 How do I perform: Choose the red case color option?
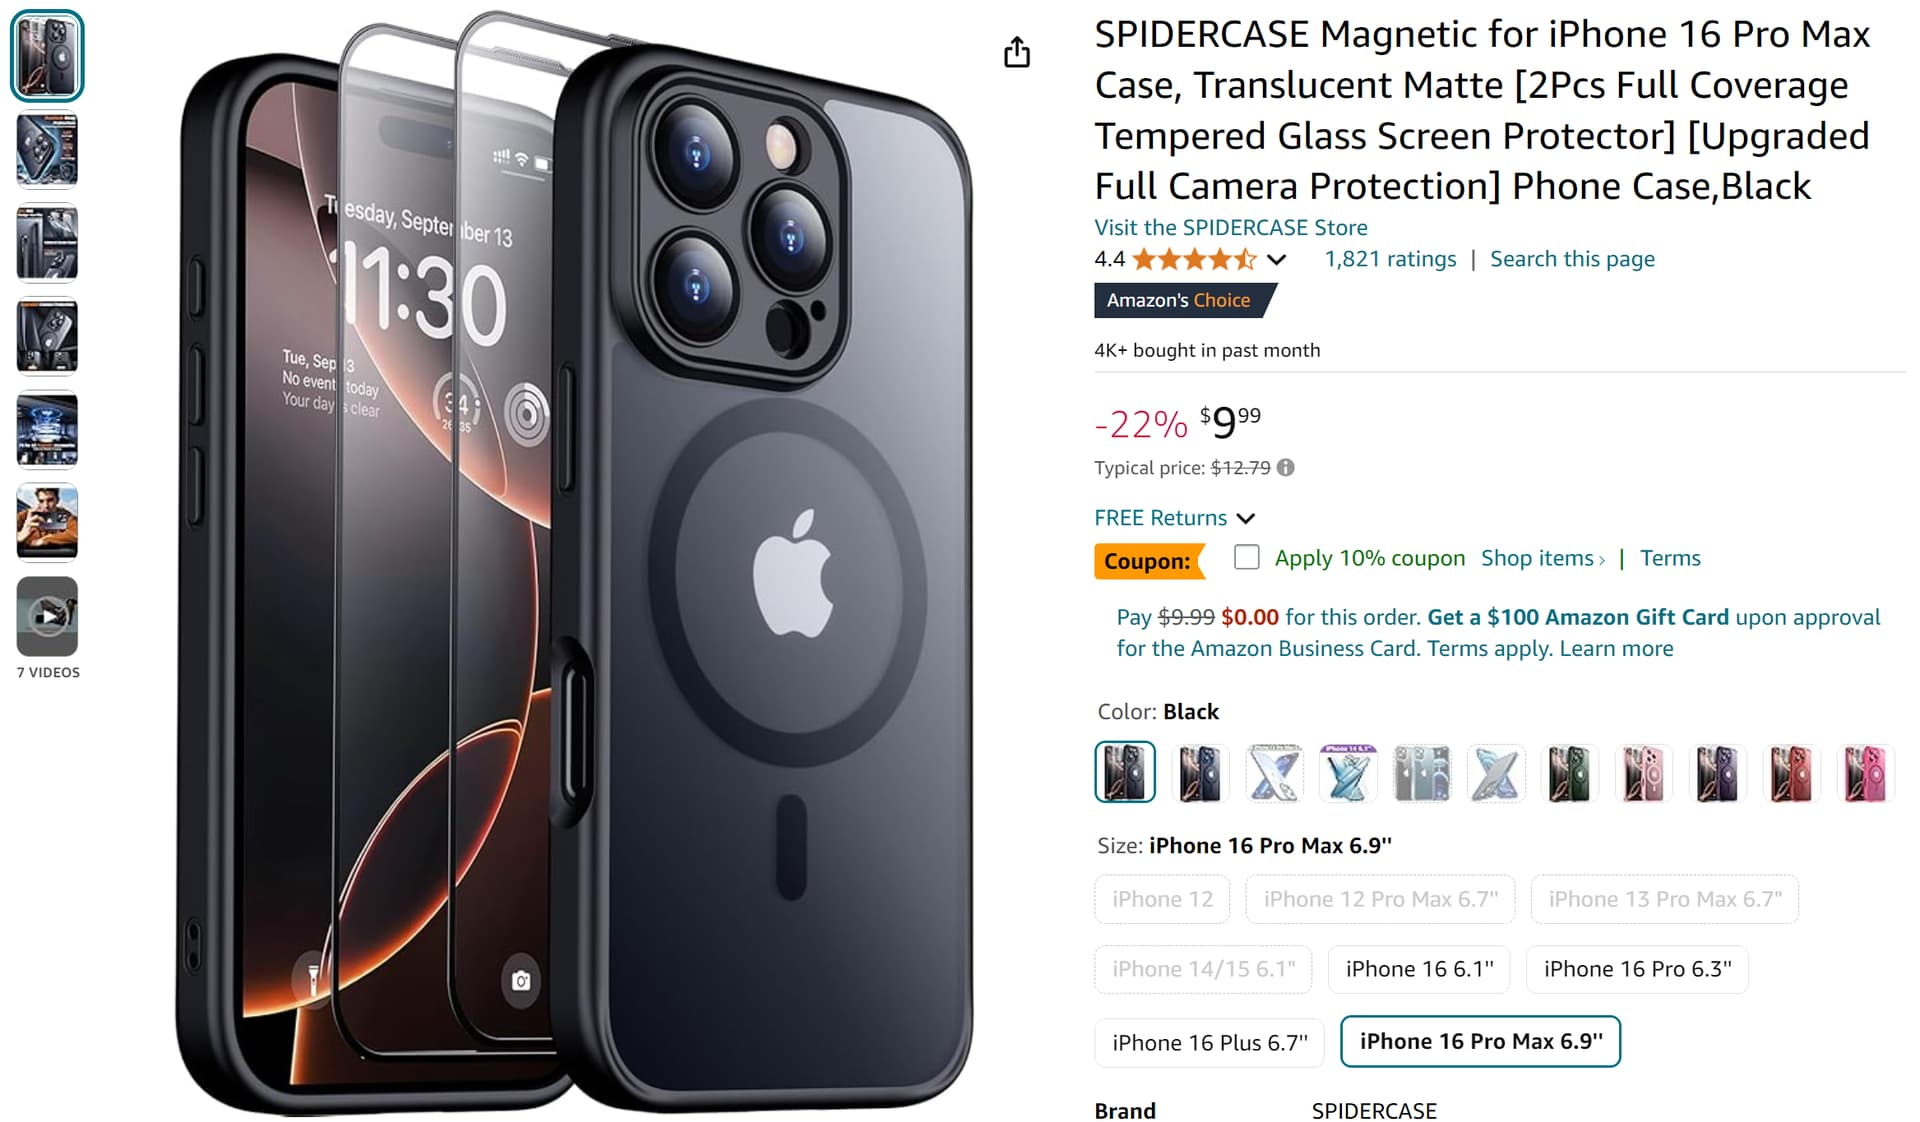click(x=1791, y=773)
